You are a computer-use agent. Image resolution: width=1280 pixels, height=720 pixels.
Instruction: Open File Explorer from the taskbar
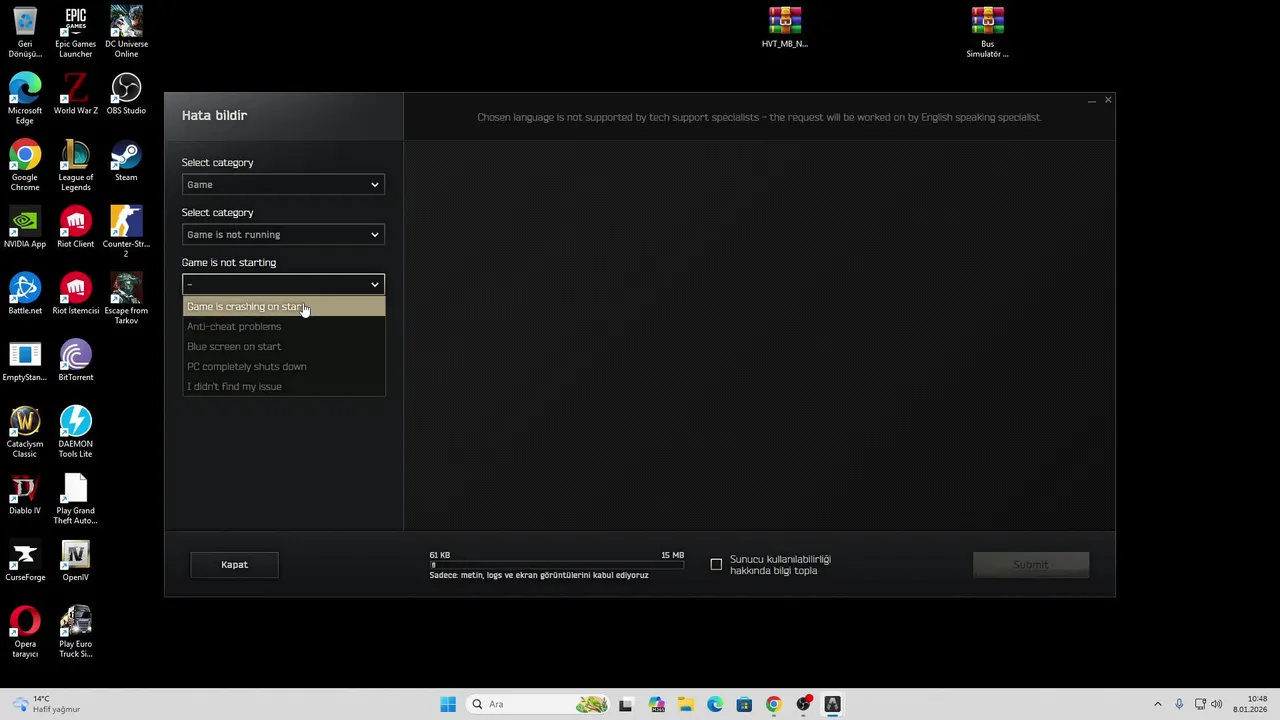coord(686,704)
